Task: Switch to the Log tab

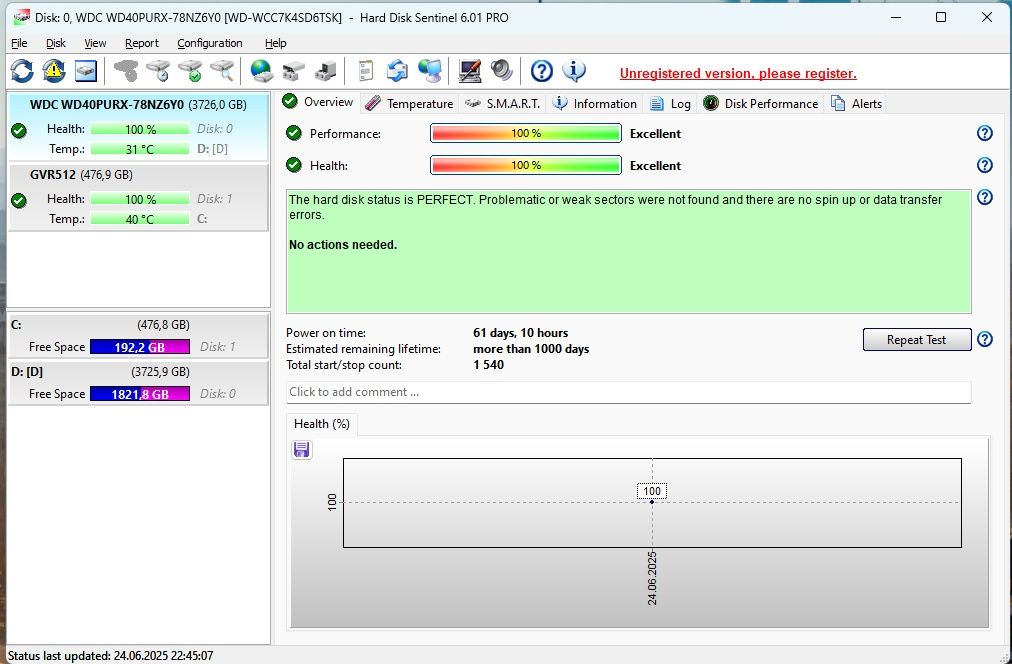Action: 671,104
